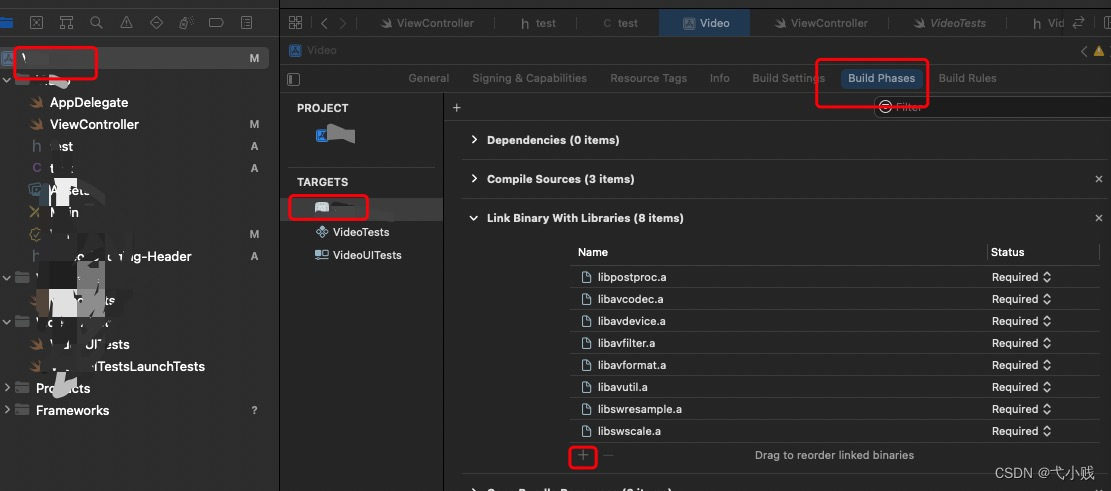Screen dimensions: 1111x491
Task: Switch to the Info tab
Action: tap(719, 79)
